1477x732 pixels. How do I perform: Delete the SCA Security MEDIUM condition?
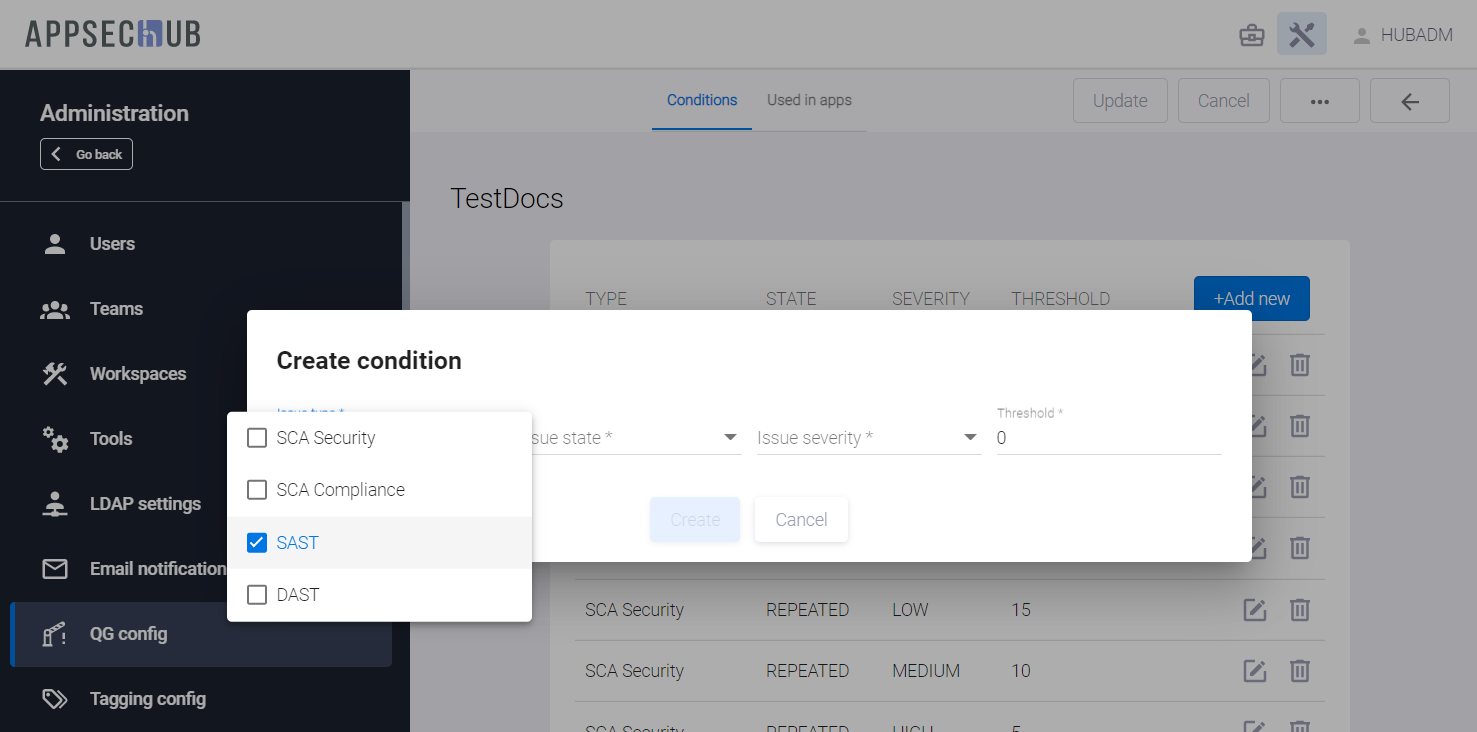(1299, 671)
